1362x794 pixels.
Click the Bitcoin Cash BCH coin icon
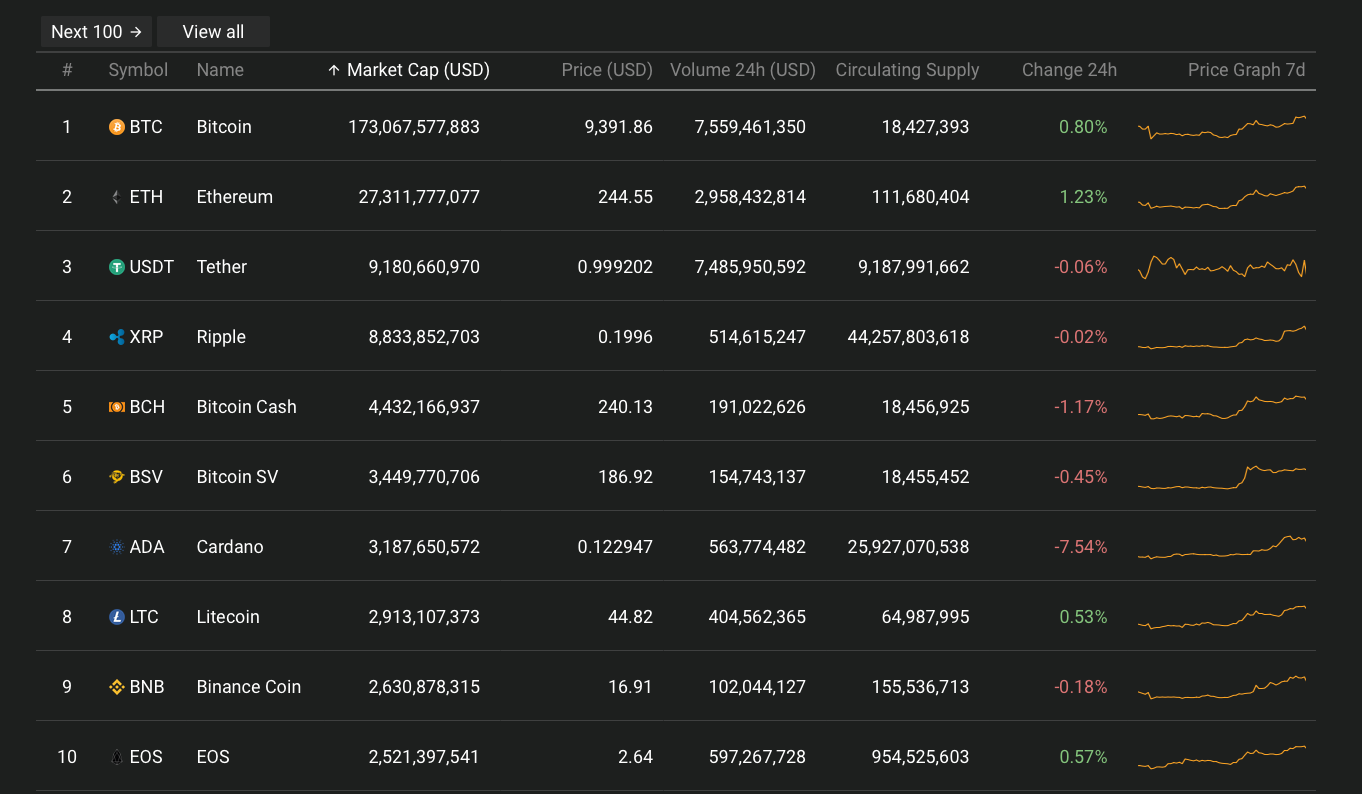pyautogui.click(x=117, y=407)
